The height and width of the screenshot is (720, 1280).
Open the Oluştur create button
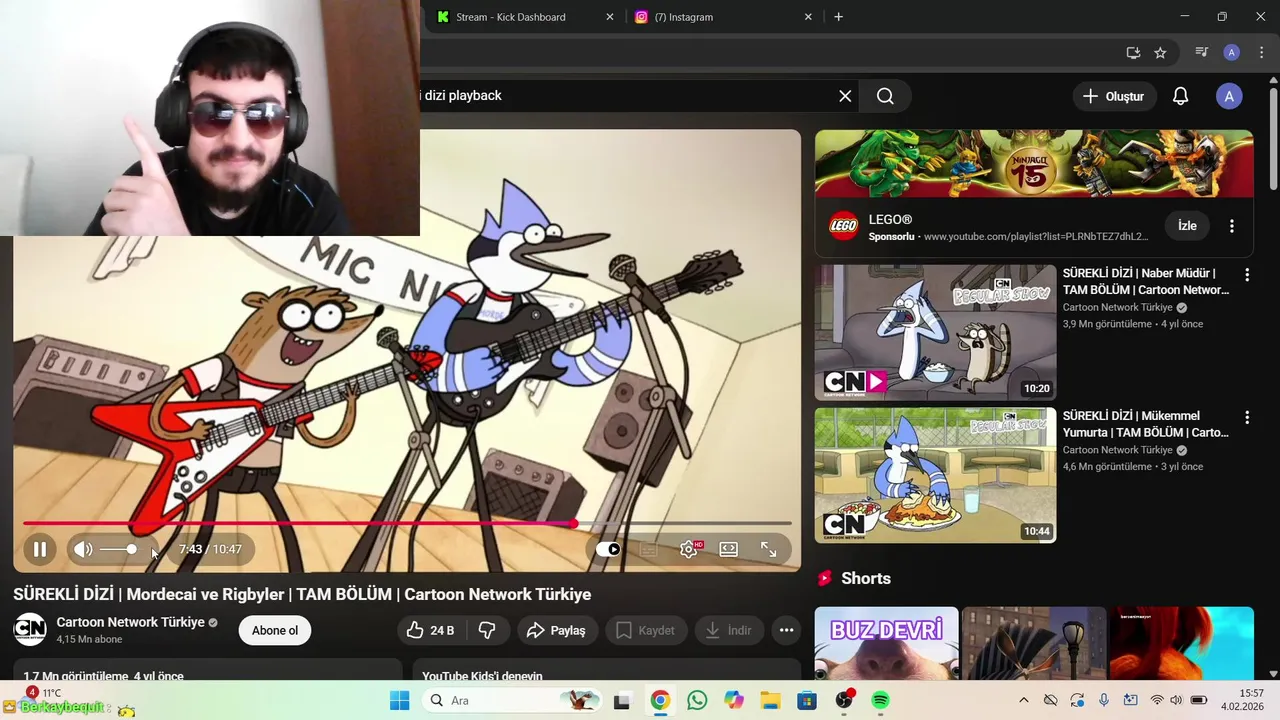point(1114,96)
